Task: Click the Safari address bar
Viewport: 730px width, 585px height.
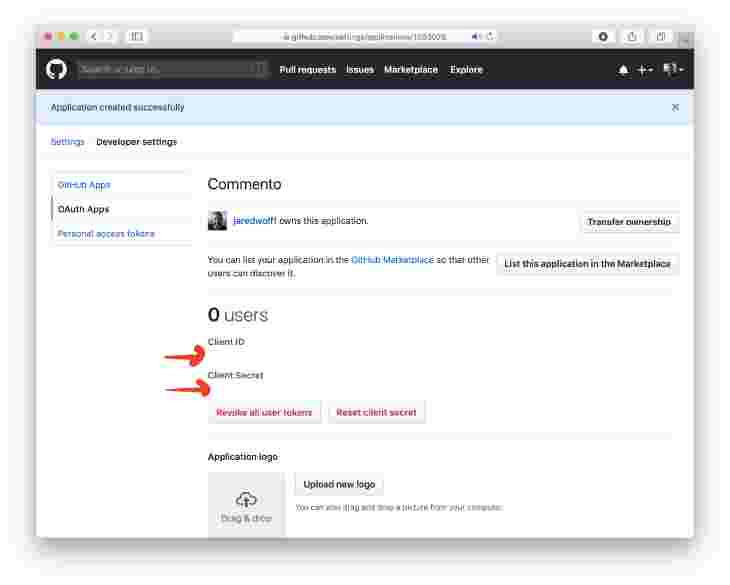Action: (365, 36)
